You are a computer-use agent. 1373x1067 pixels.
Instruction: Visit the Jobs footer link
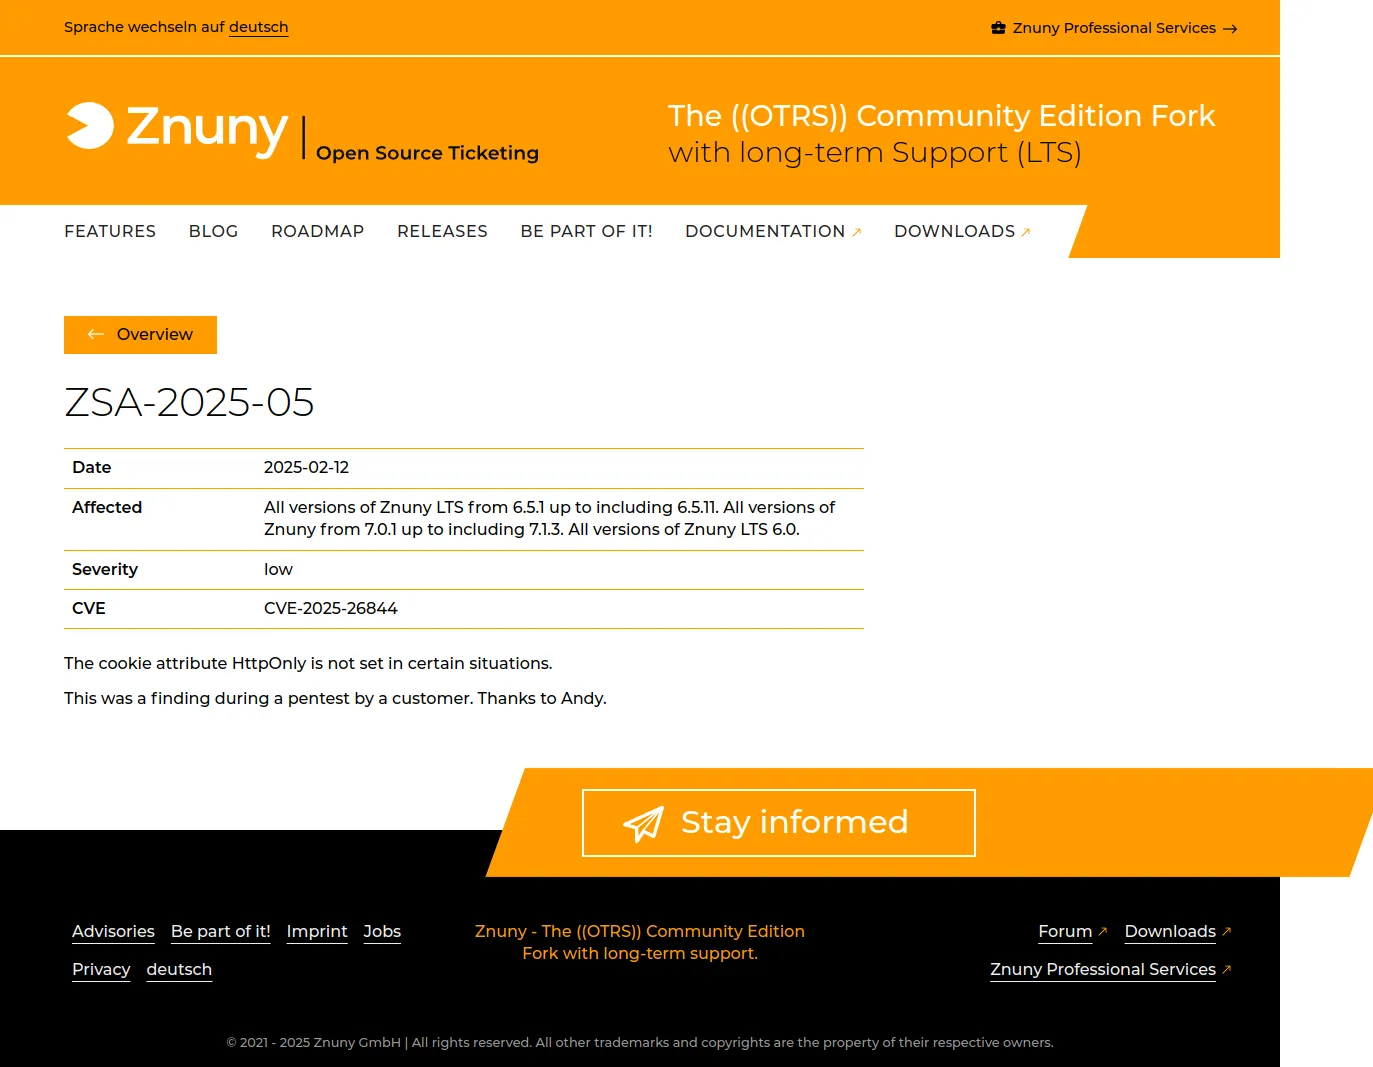click(x=382, y=931)
